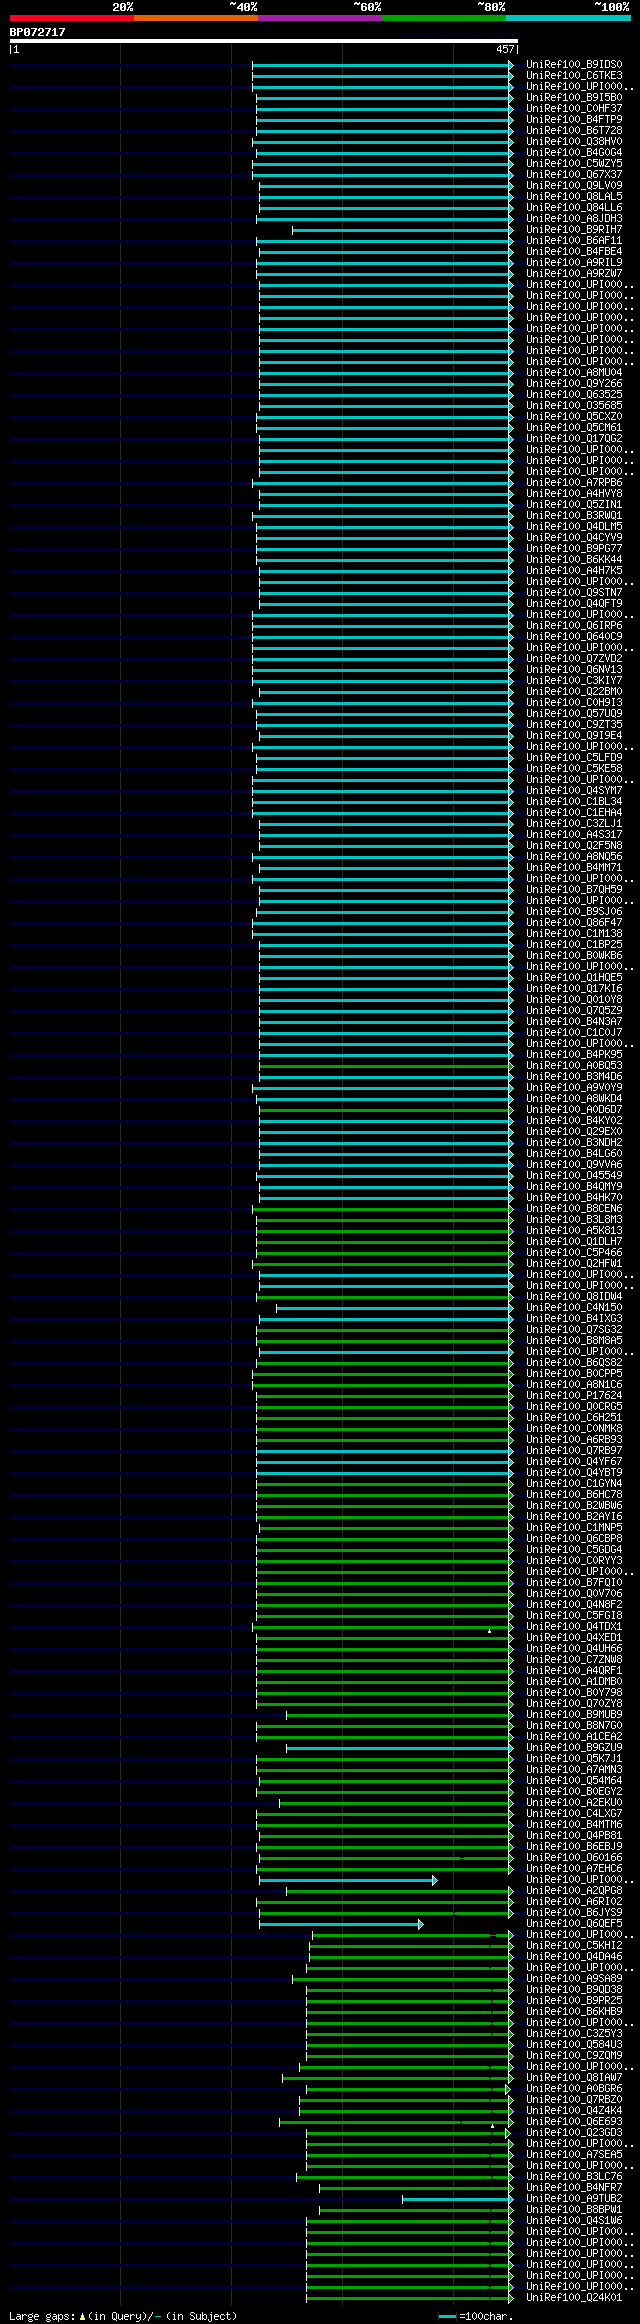Image resolution: width=640 pixels, height=2324 pixels.
Task: Select UniRef100_Q4TDX1 label
Action: pyautogui.click(x=574, y=1627)
